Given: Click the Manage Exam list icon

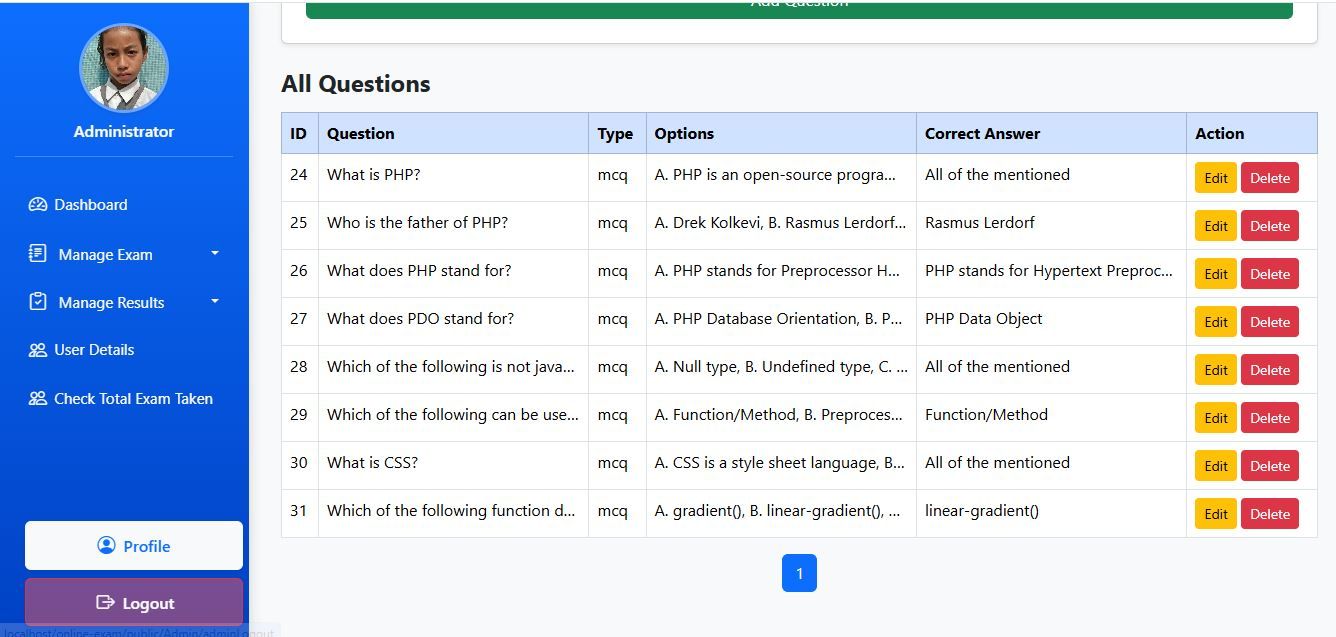Looking at the screenshot, I should tap(38, 254).
